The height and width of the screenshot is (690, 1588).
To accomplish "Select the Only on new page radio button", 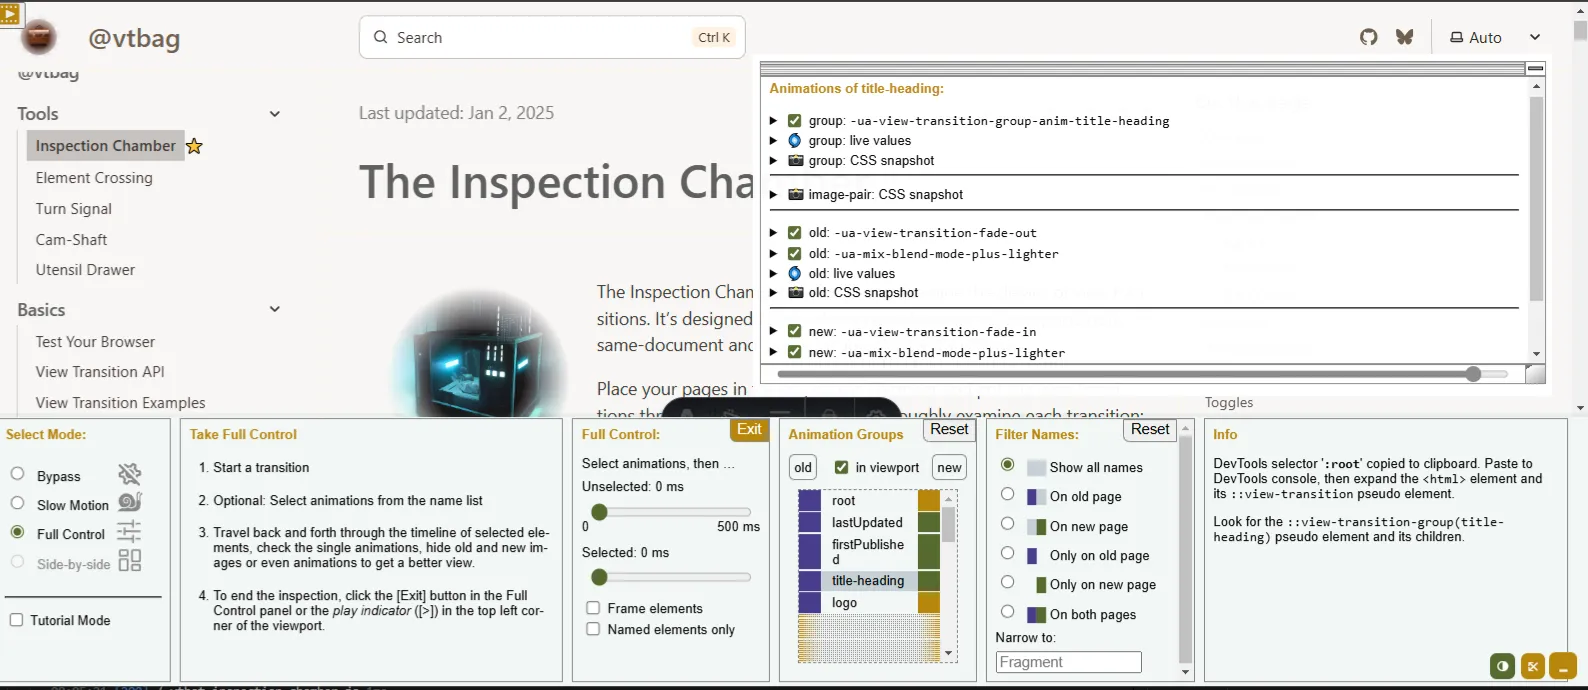I will [1007, 582].
